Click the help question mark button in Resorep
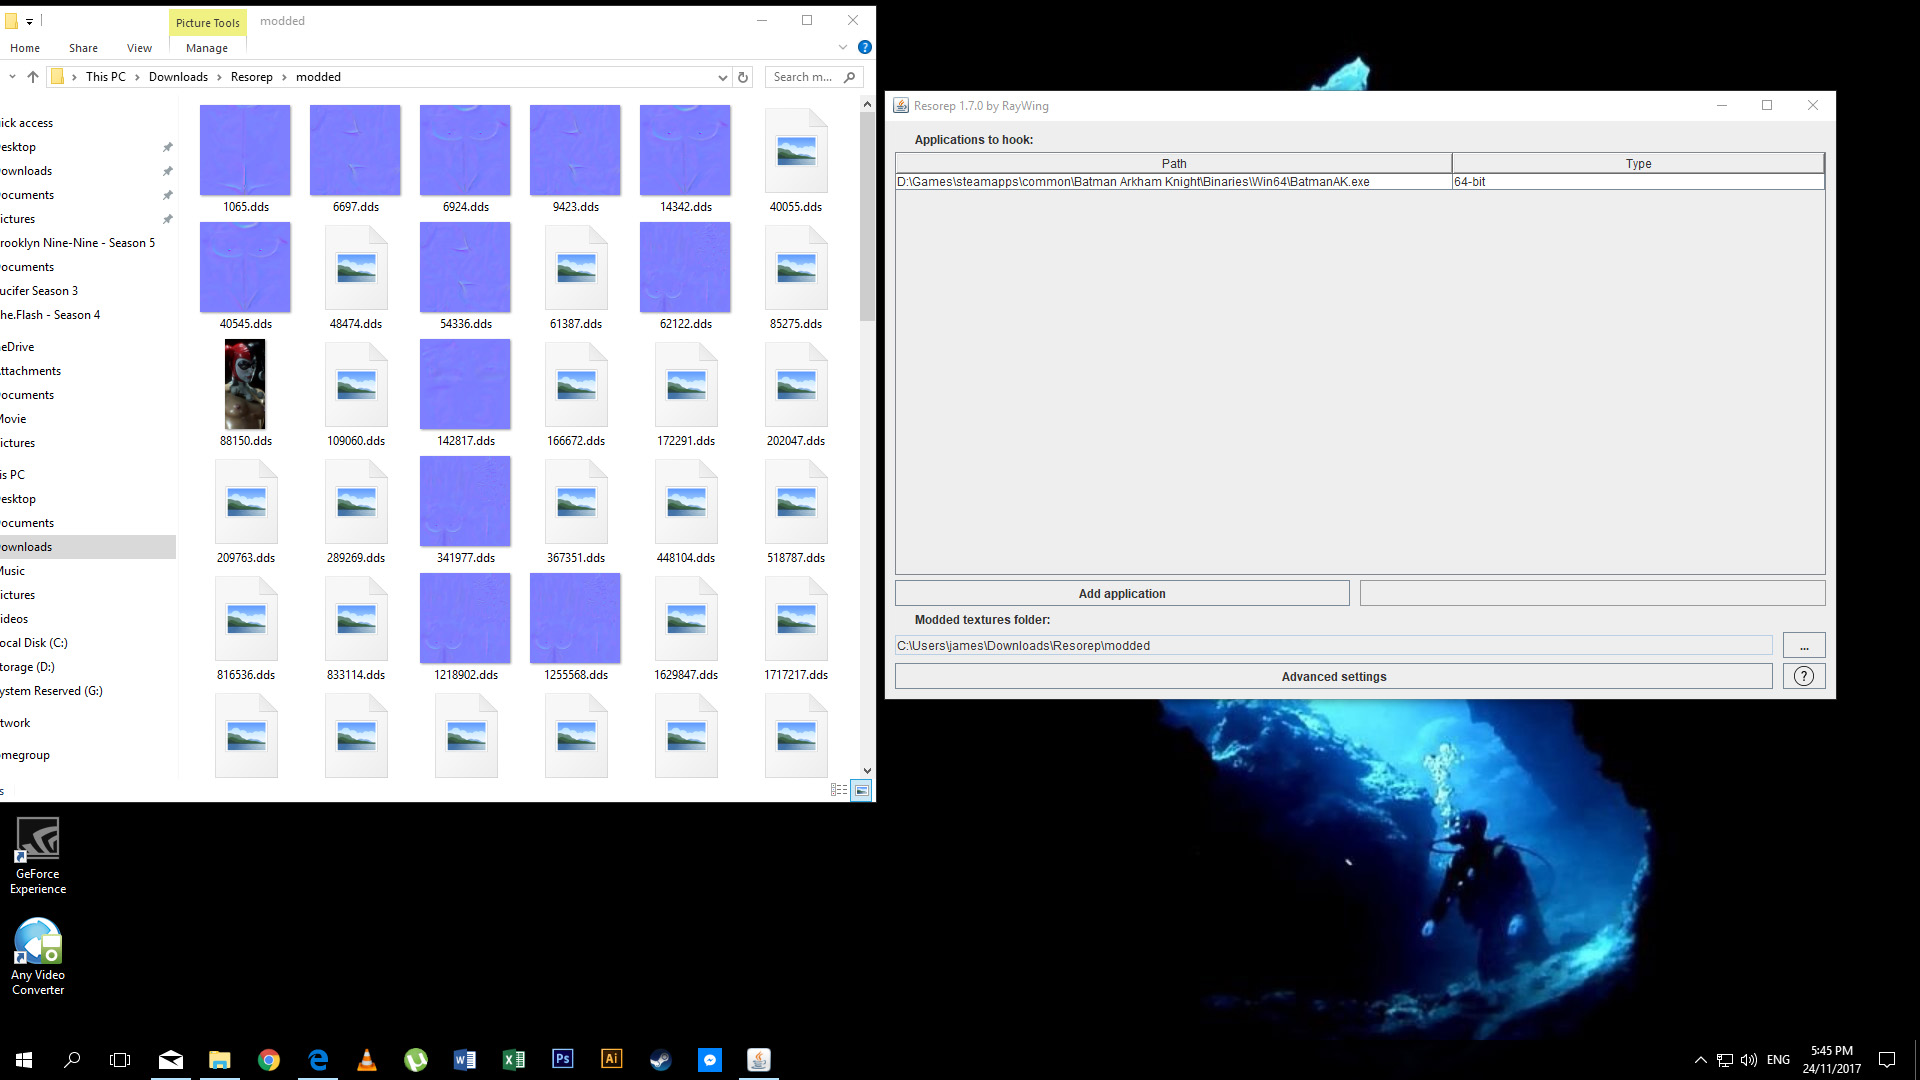 point(1803,676)
